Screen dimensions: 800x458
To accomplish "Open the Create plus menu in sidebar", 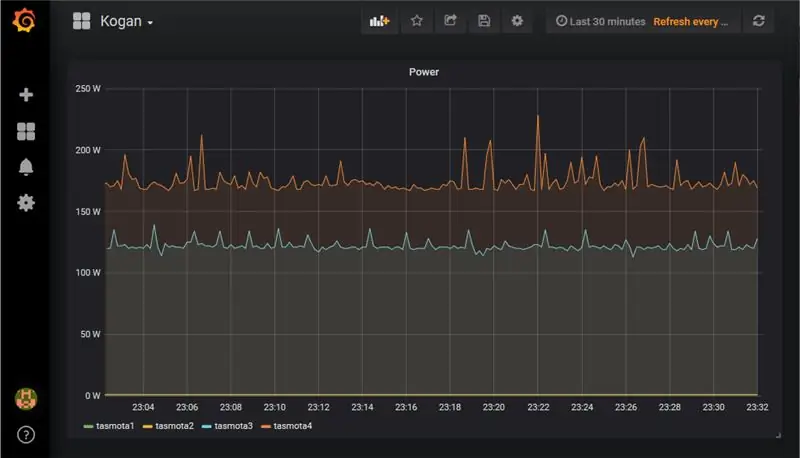I will pyautogui.click(x=26, y=95).
